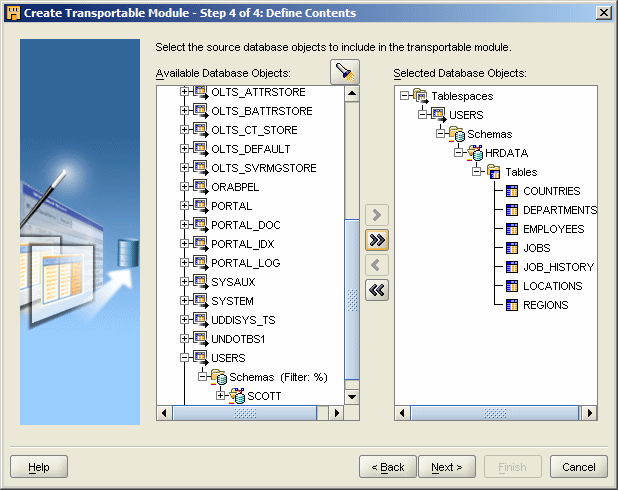Click the available objects scroll-up arrow

pyautogui.click(x=352, y=93)
